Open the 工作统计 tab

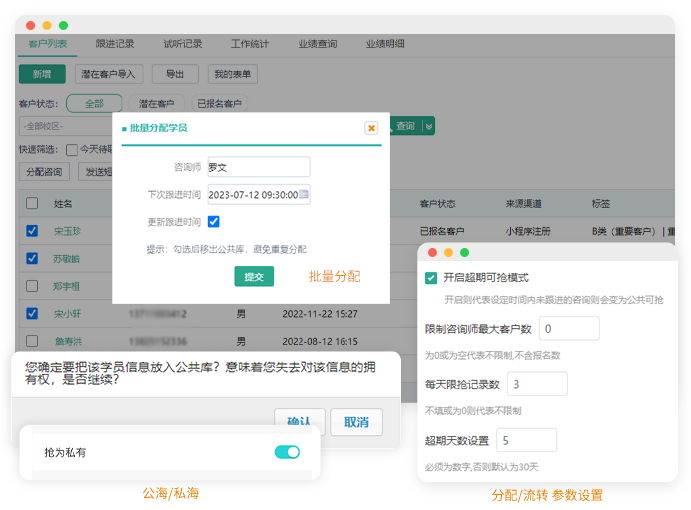250,44
